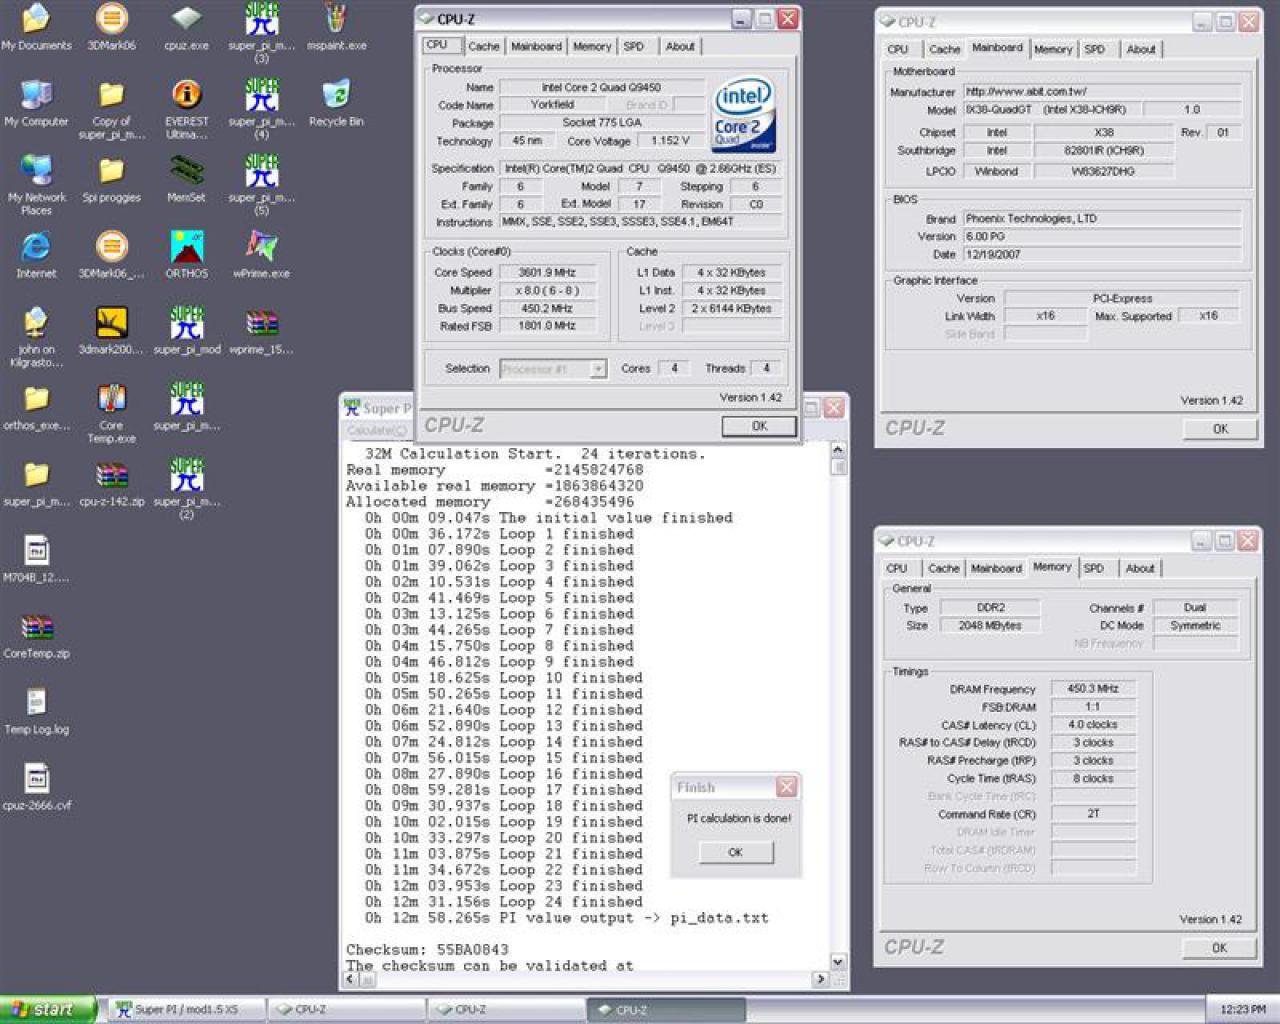Screen dimensions: 1280x1024
Task: Click the Super PI vertical scrollbar down arrow
Action: (x=838, y=962)
